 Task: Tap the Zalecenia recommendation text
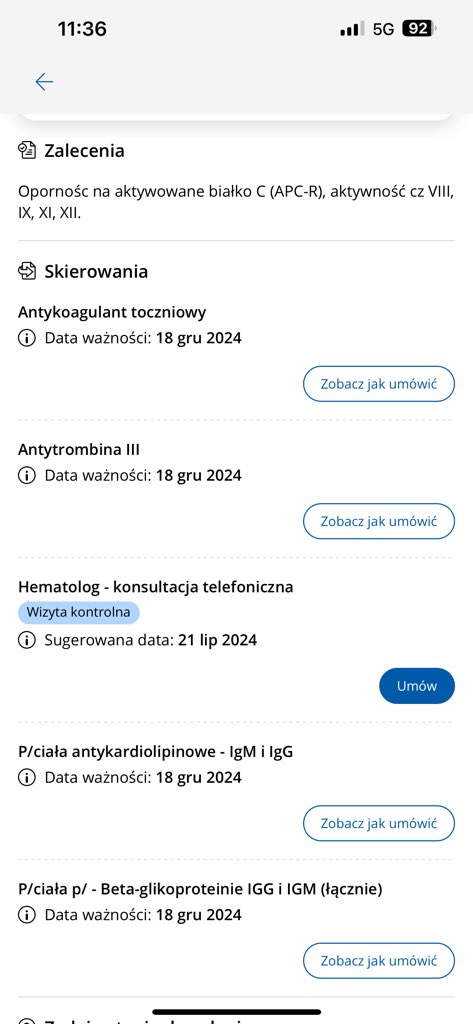pos(235,202)
